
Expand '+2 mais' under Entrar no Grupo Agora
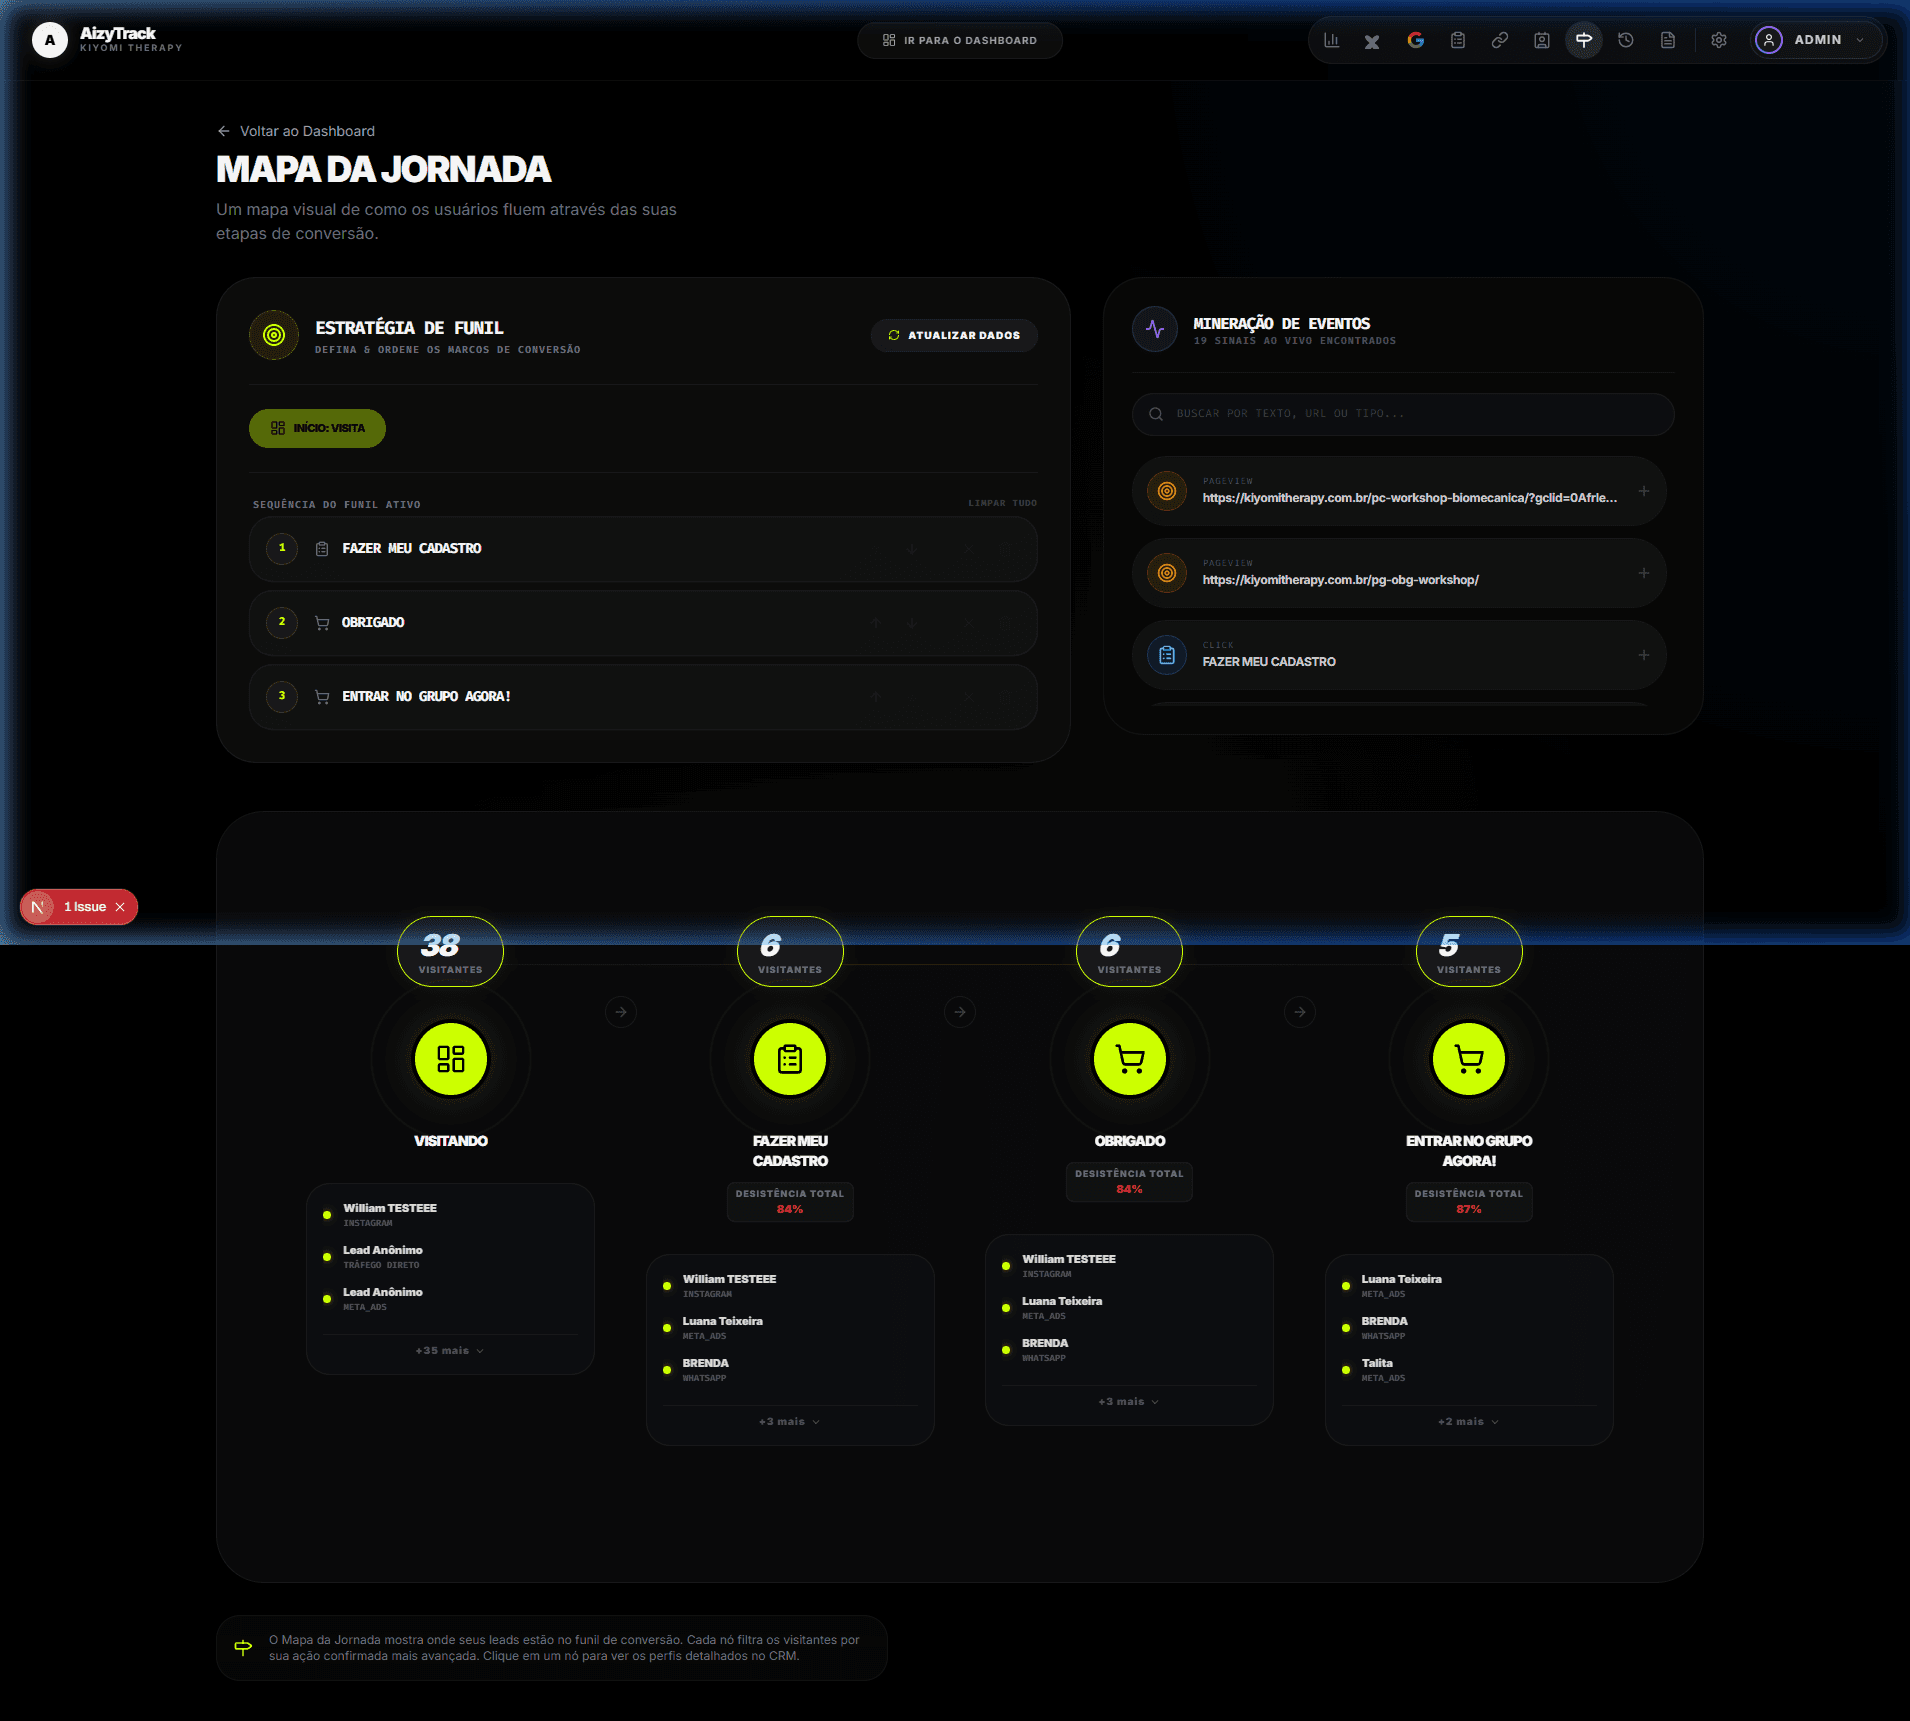tap(1468, 1421)
